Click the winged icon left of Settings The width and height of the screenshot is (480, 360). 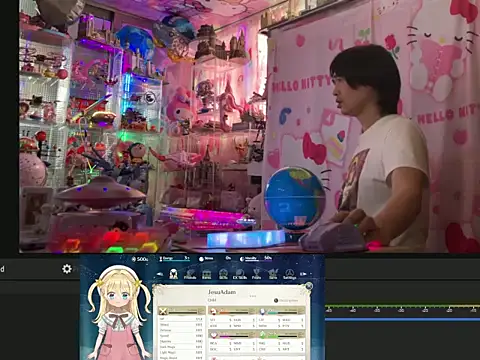coord(273,274)
